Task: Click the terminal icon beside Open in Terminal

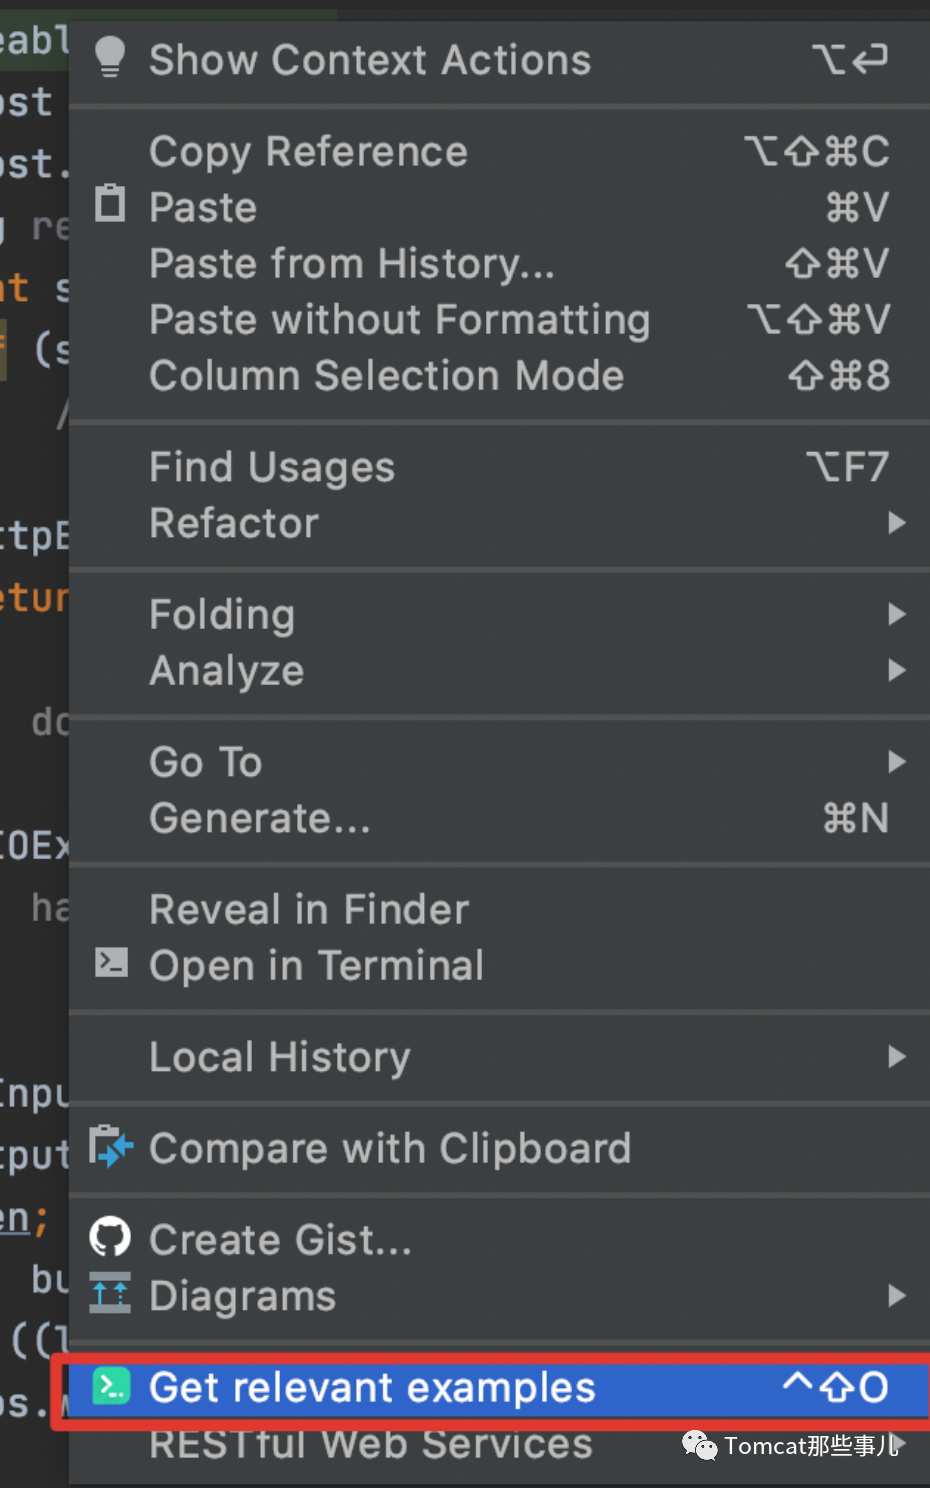Action: pos(111,963)
